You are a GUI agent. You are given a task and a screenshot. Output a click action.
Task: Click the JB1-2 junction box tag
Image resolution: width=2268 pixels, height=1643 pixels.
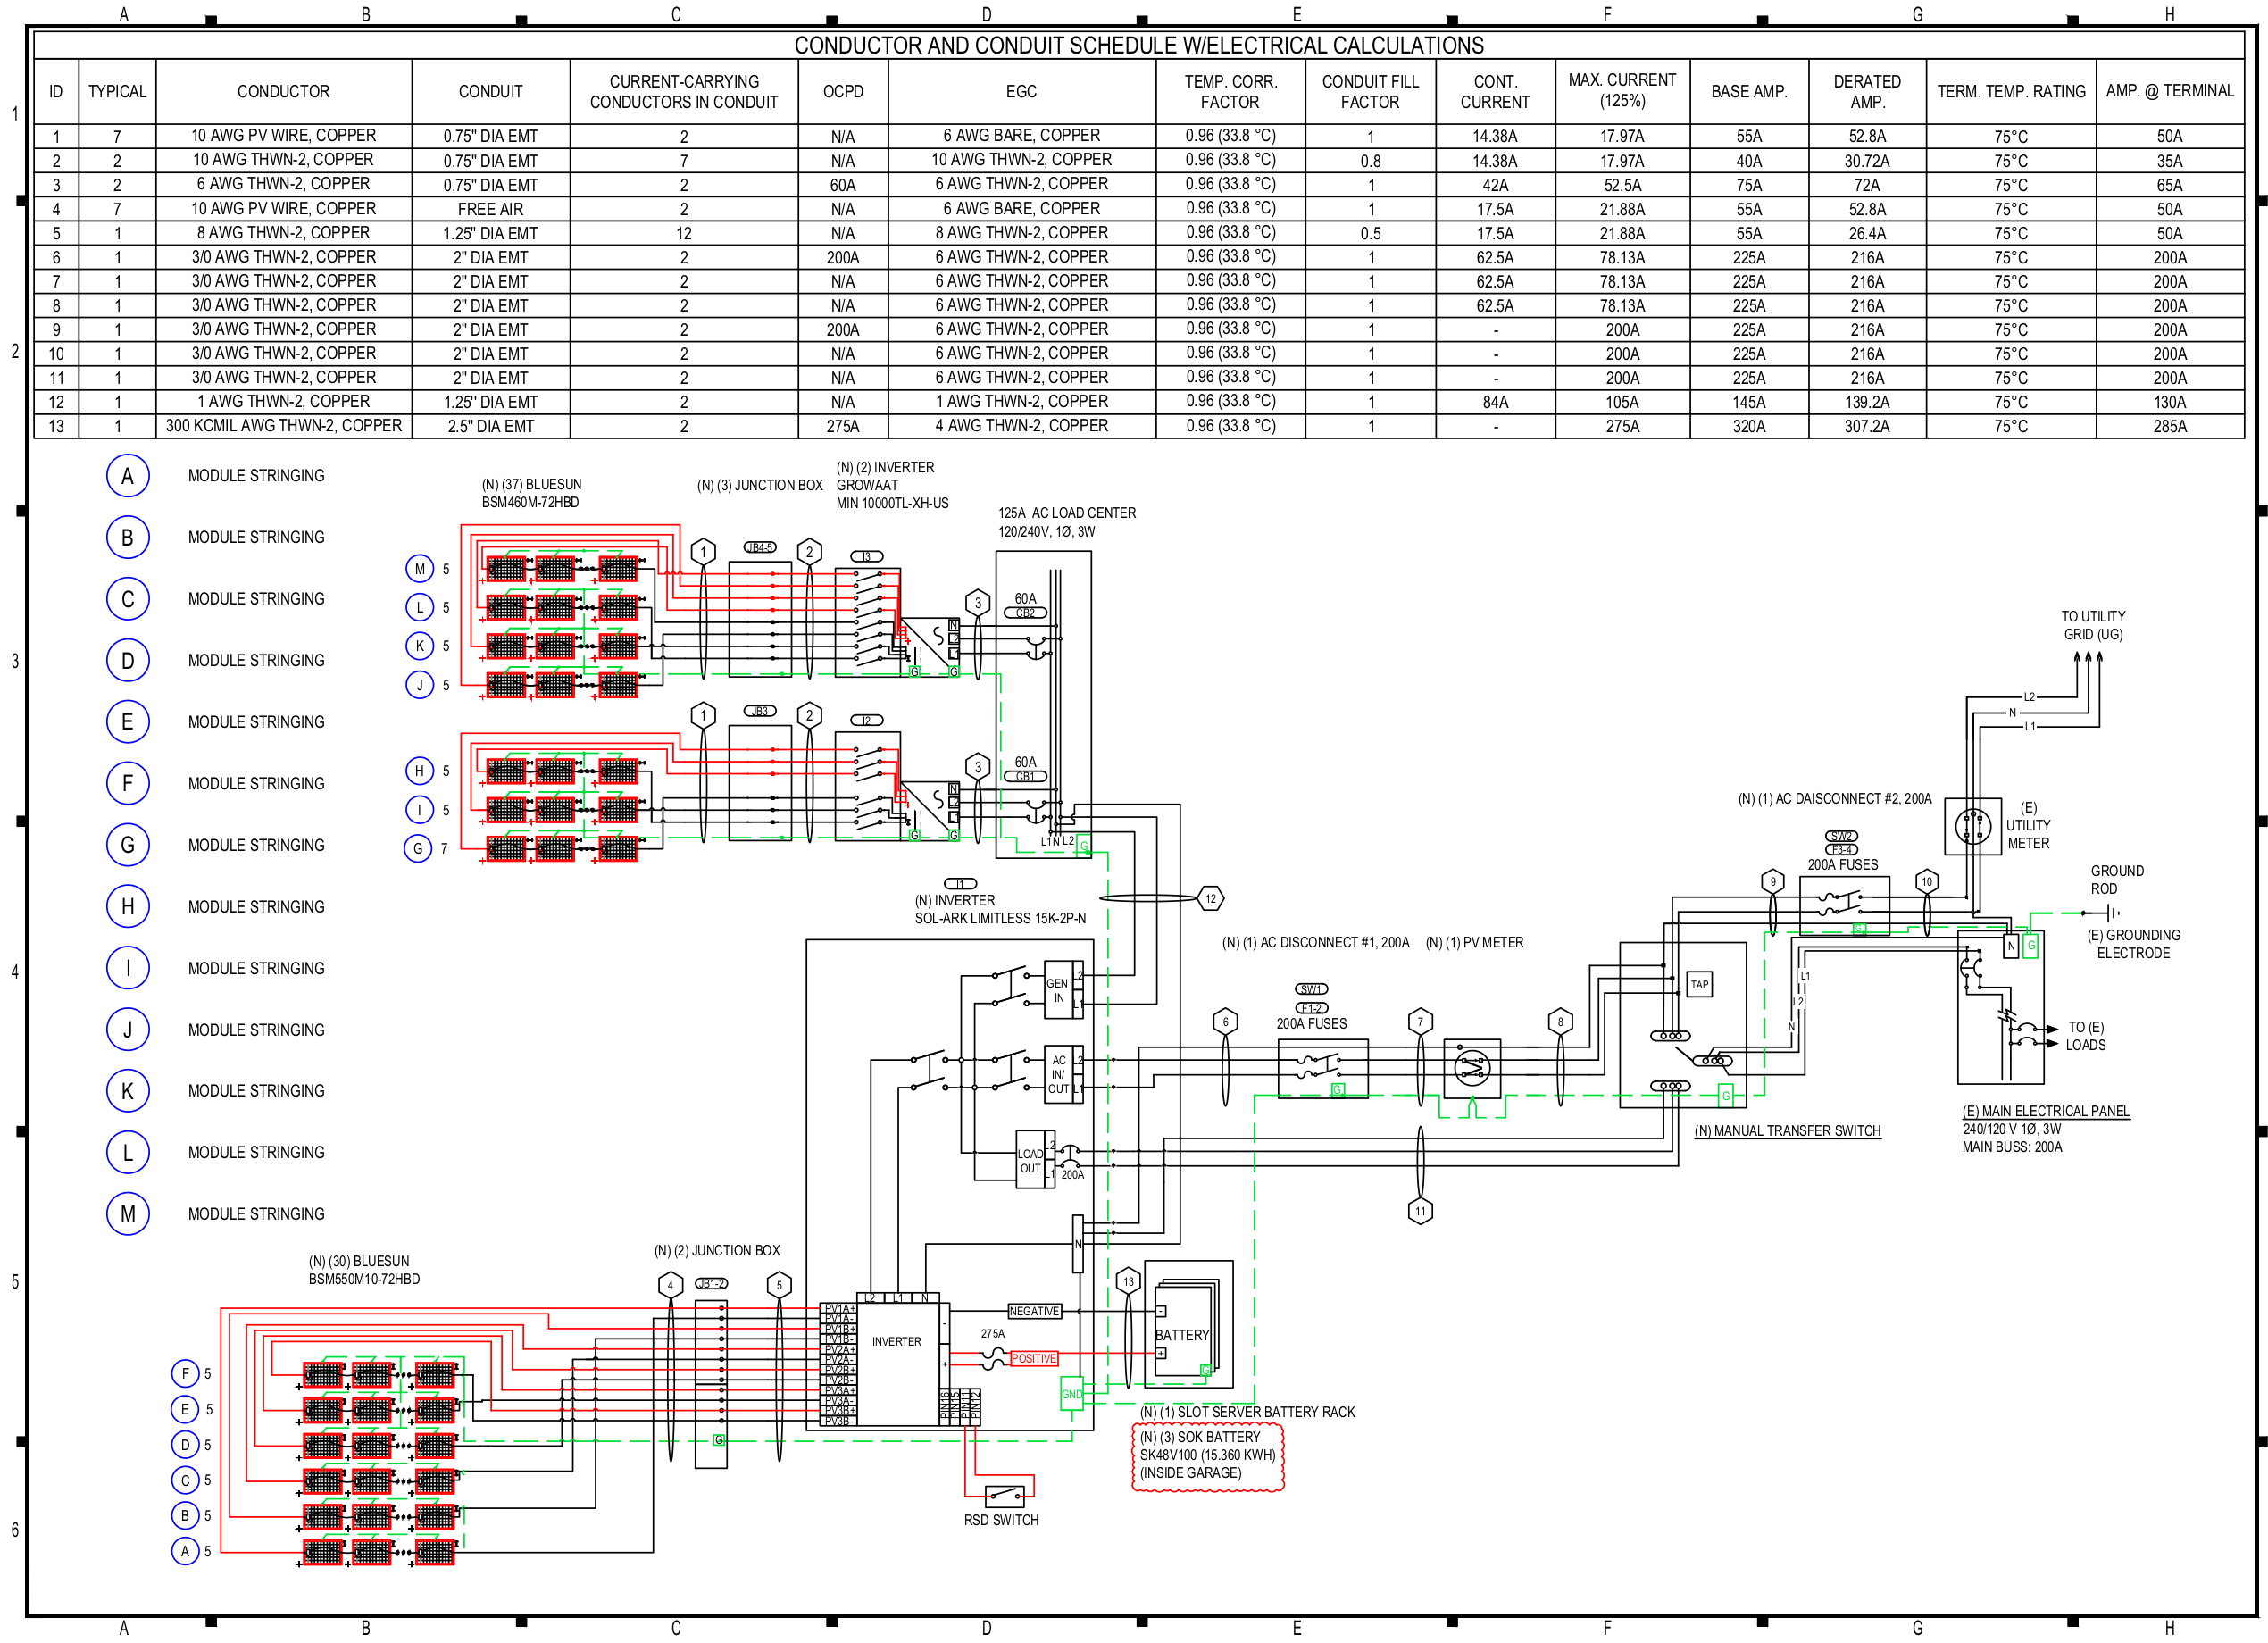coord(711,1283)
